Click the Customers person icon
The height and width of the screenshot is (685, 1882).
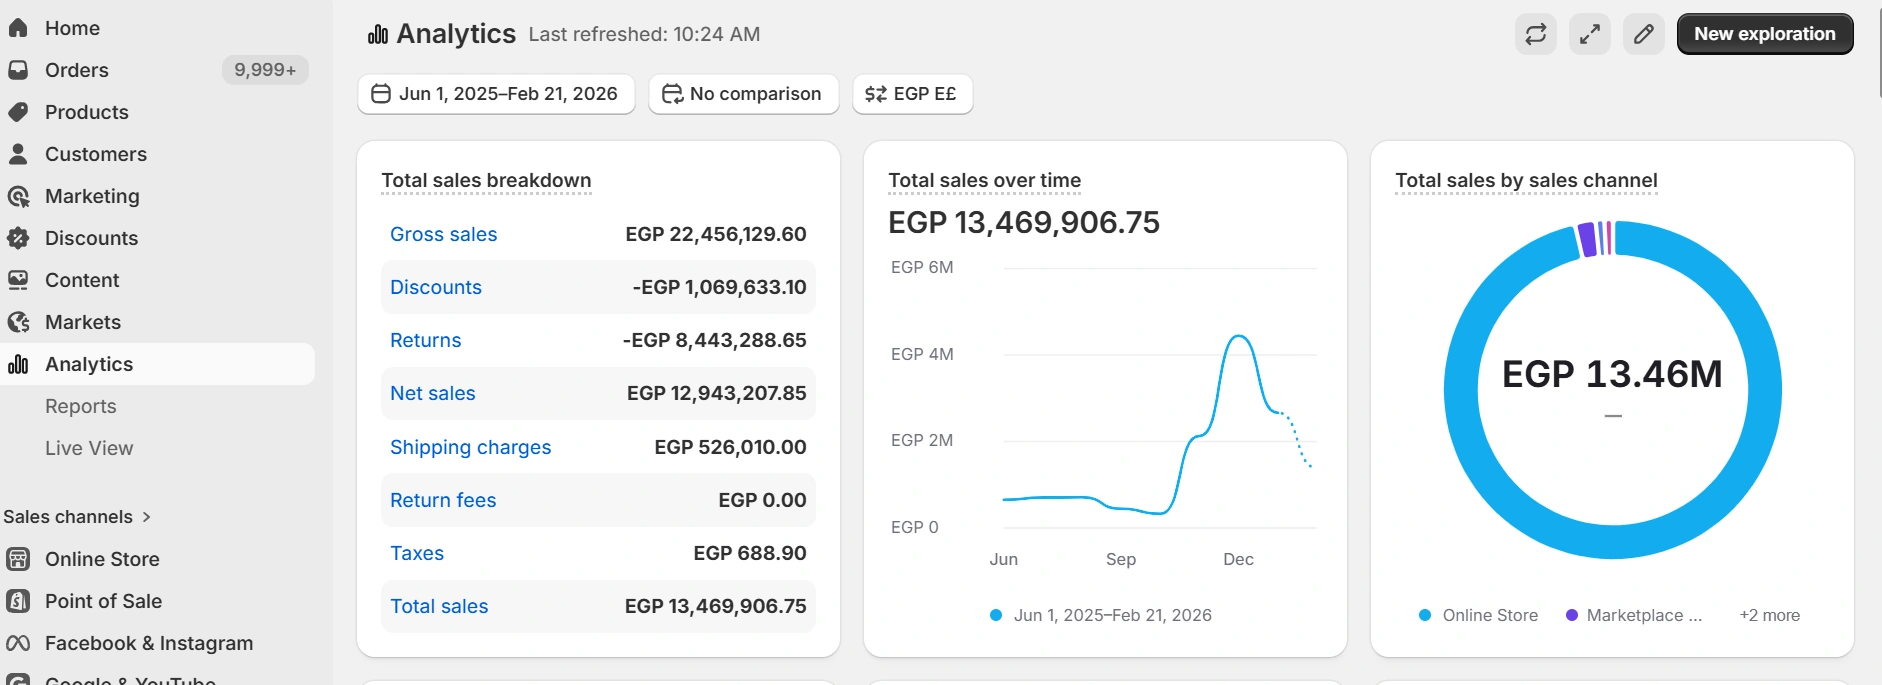(18, 154)
